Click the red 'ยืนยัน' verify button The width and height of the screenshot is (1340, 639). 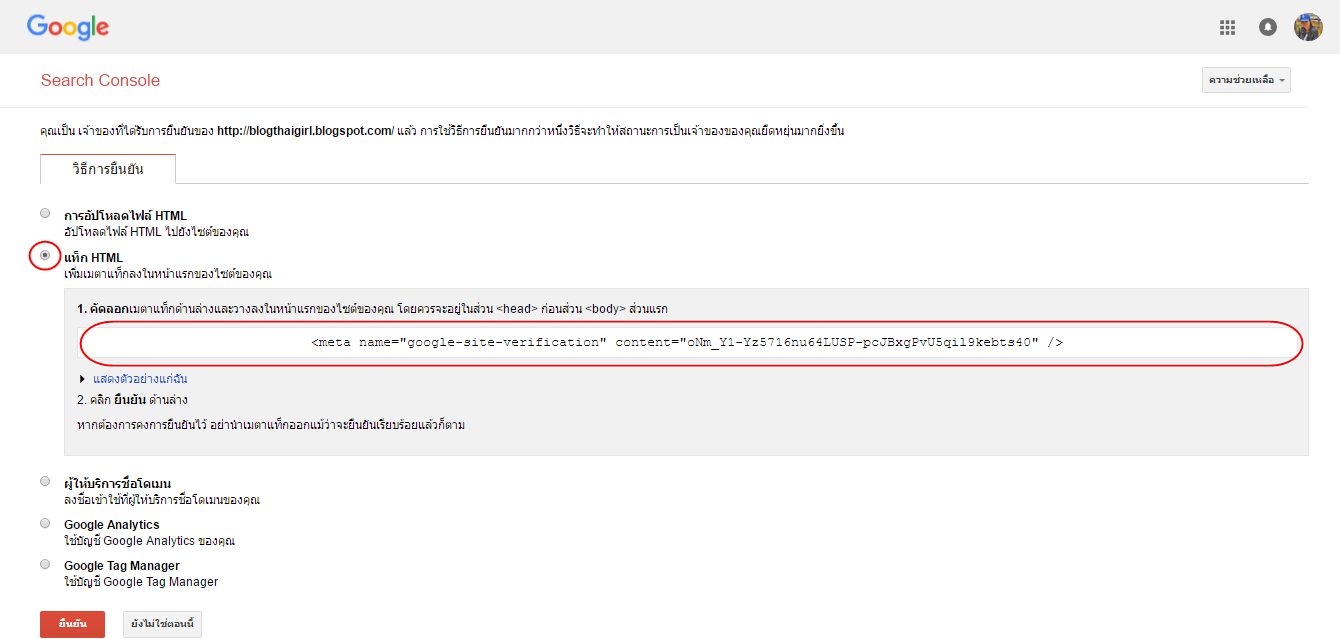[x=72, y=624]
